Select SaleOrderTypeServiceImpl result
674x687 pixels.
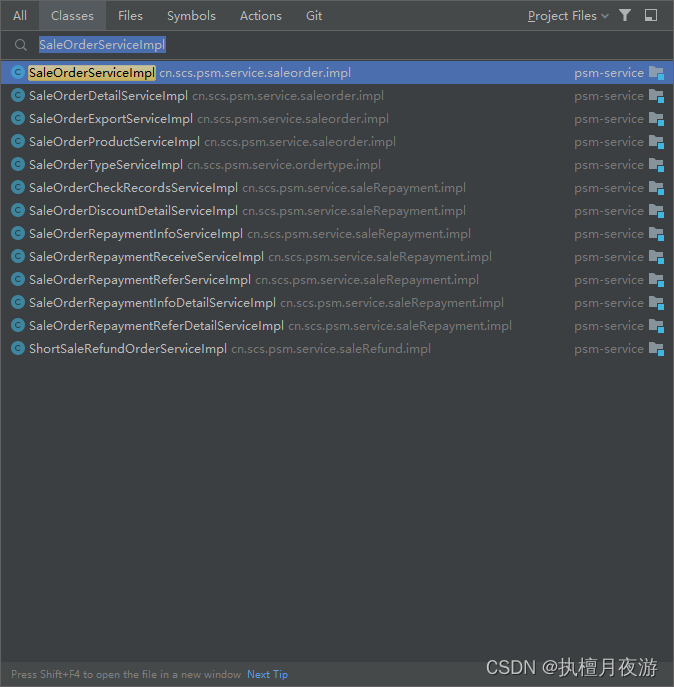[337, 165]
